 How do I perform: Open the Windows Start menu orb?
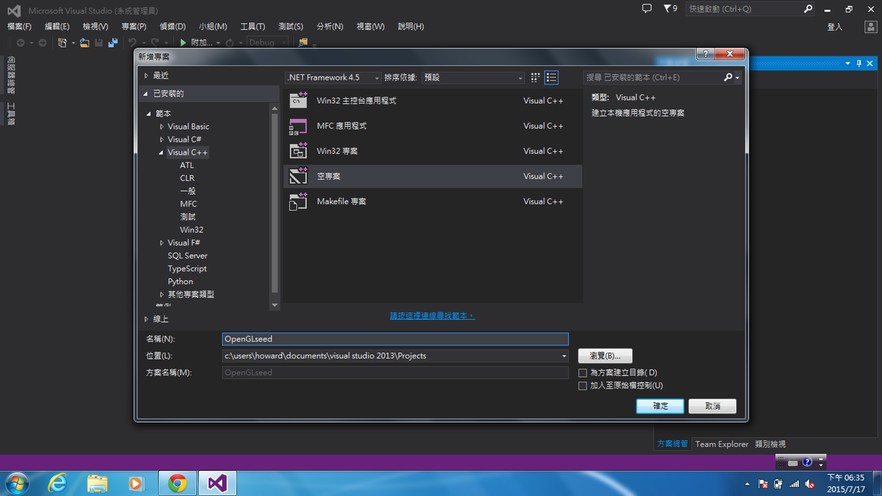(x=17, y=484)
